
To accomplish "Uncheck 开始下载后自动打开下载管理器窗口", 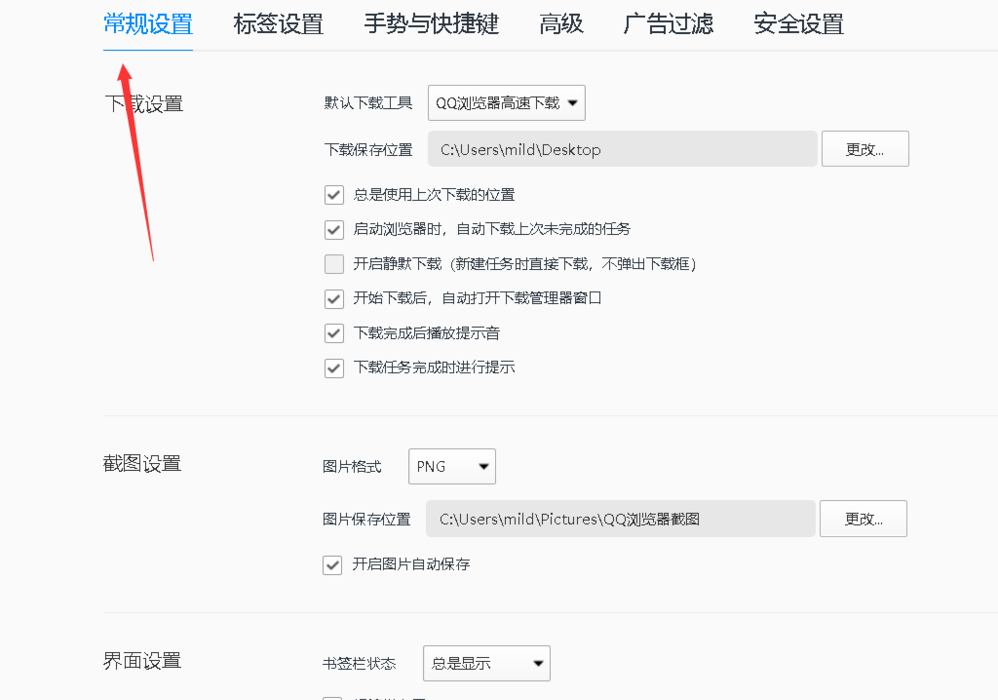I will (x=334, y=298).
